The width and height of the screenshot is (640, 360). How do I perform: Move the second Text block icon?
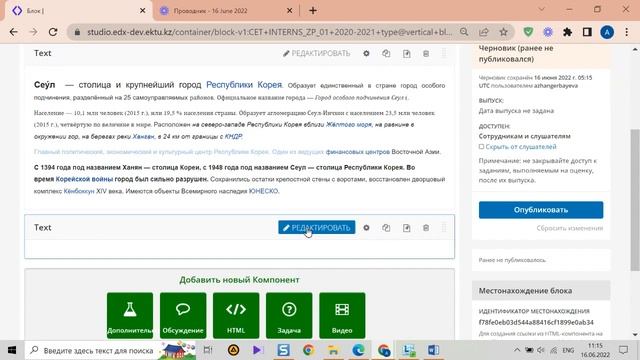[407, 228]
